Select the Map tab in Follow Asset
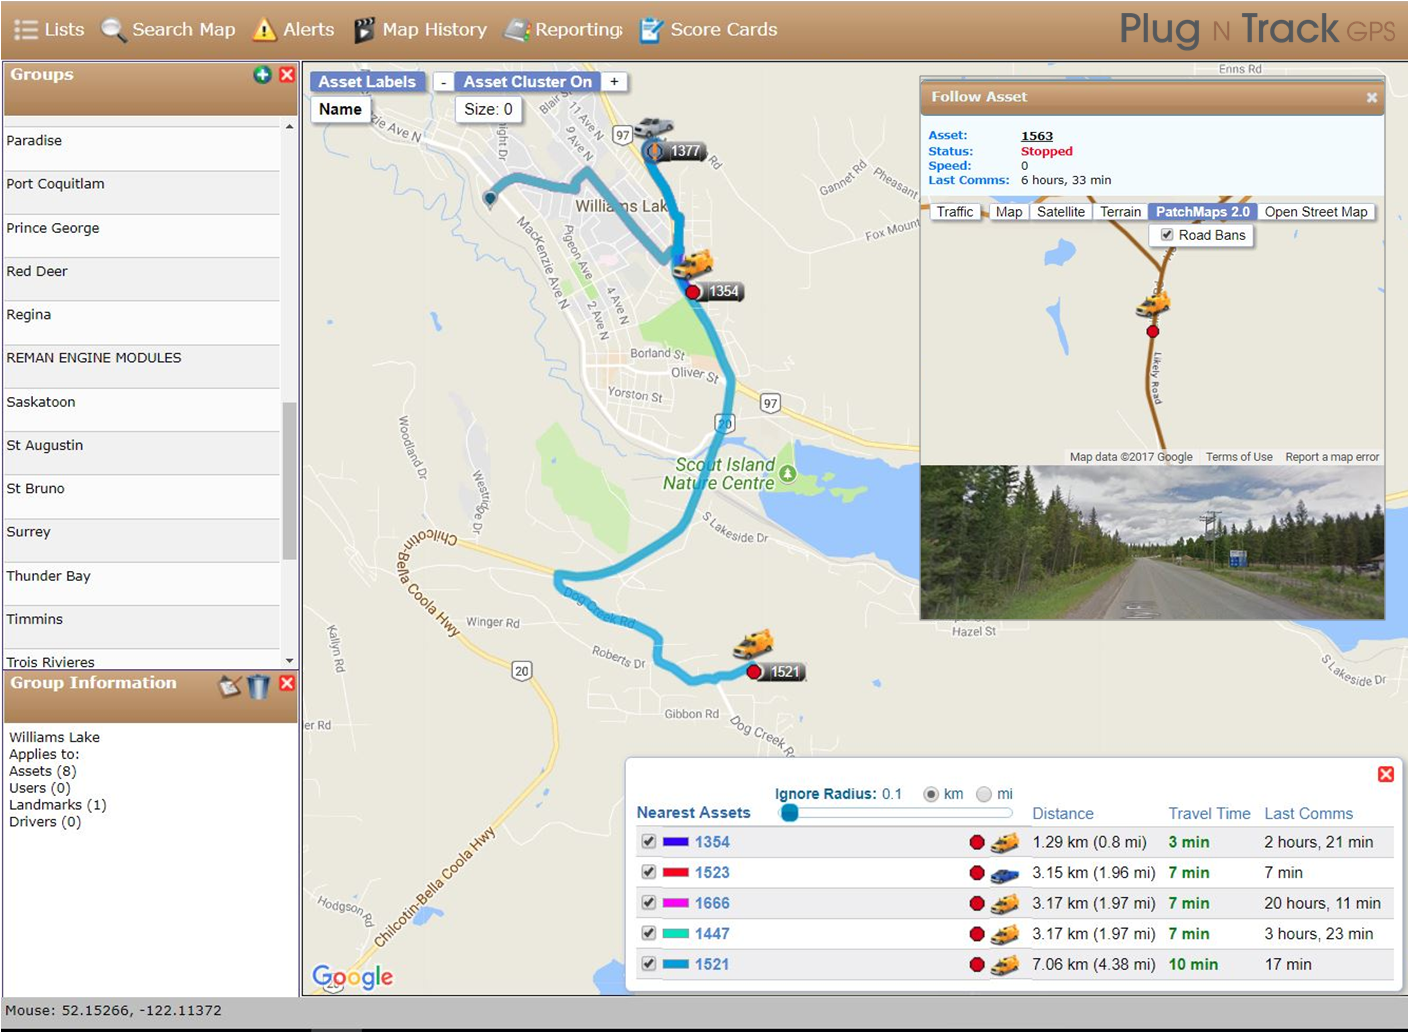 pyautogui.click(x=1009, y=212)
